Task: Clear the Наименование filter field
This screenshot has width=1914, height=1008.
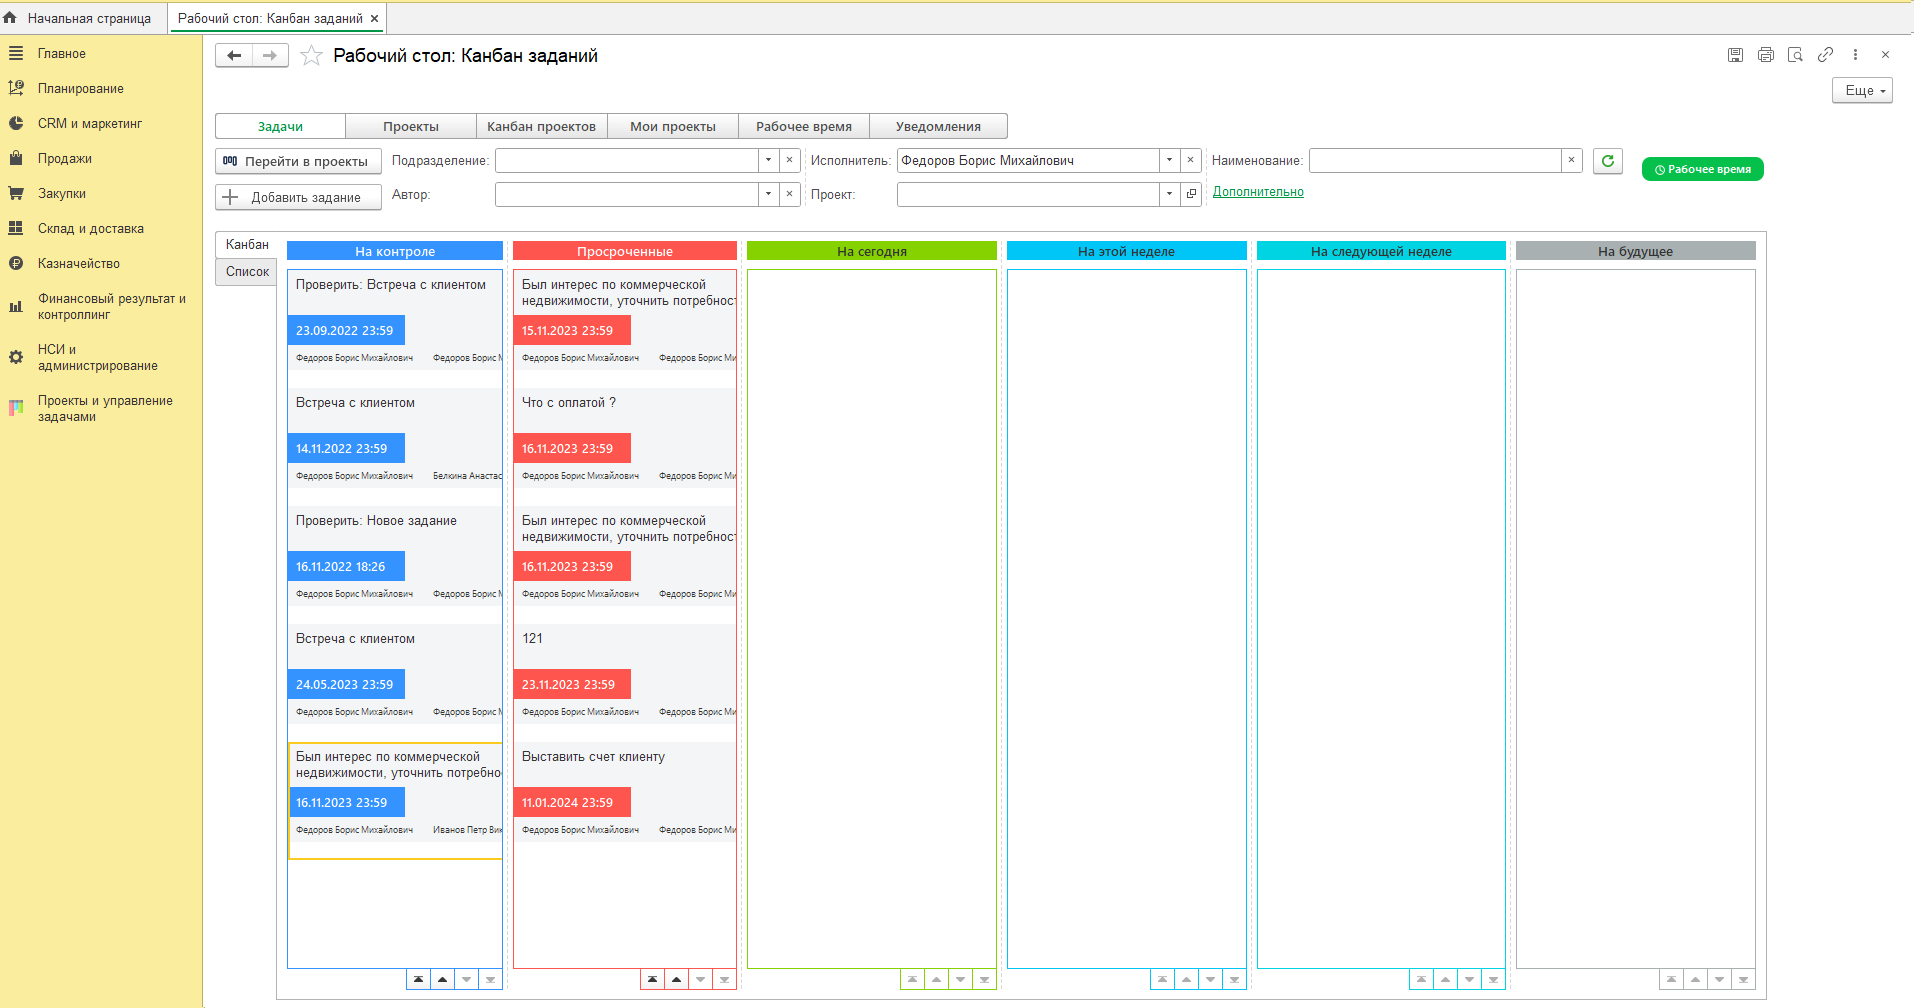Action: coord(1572,160)
